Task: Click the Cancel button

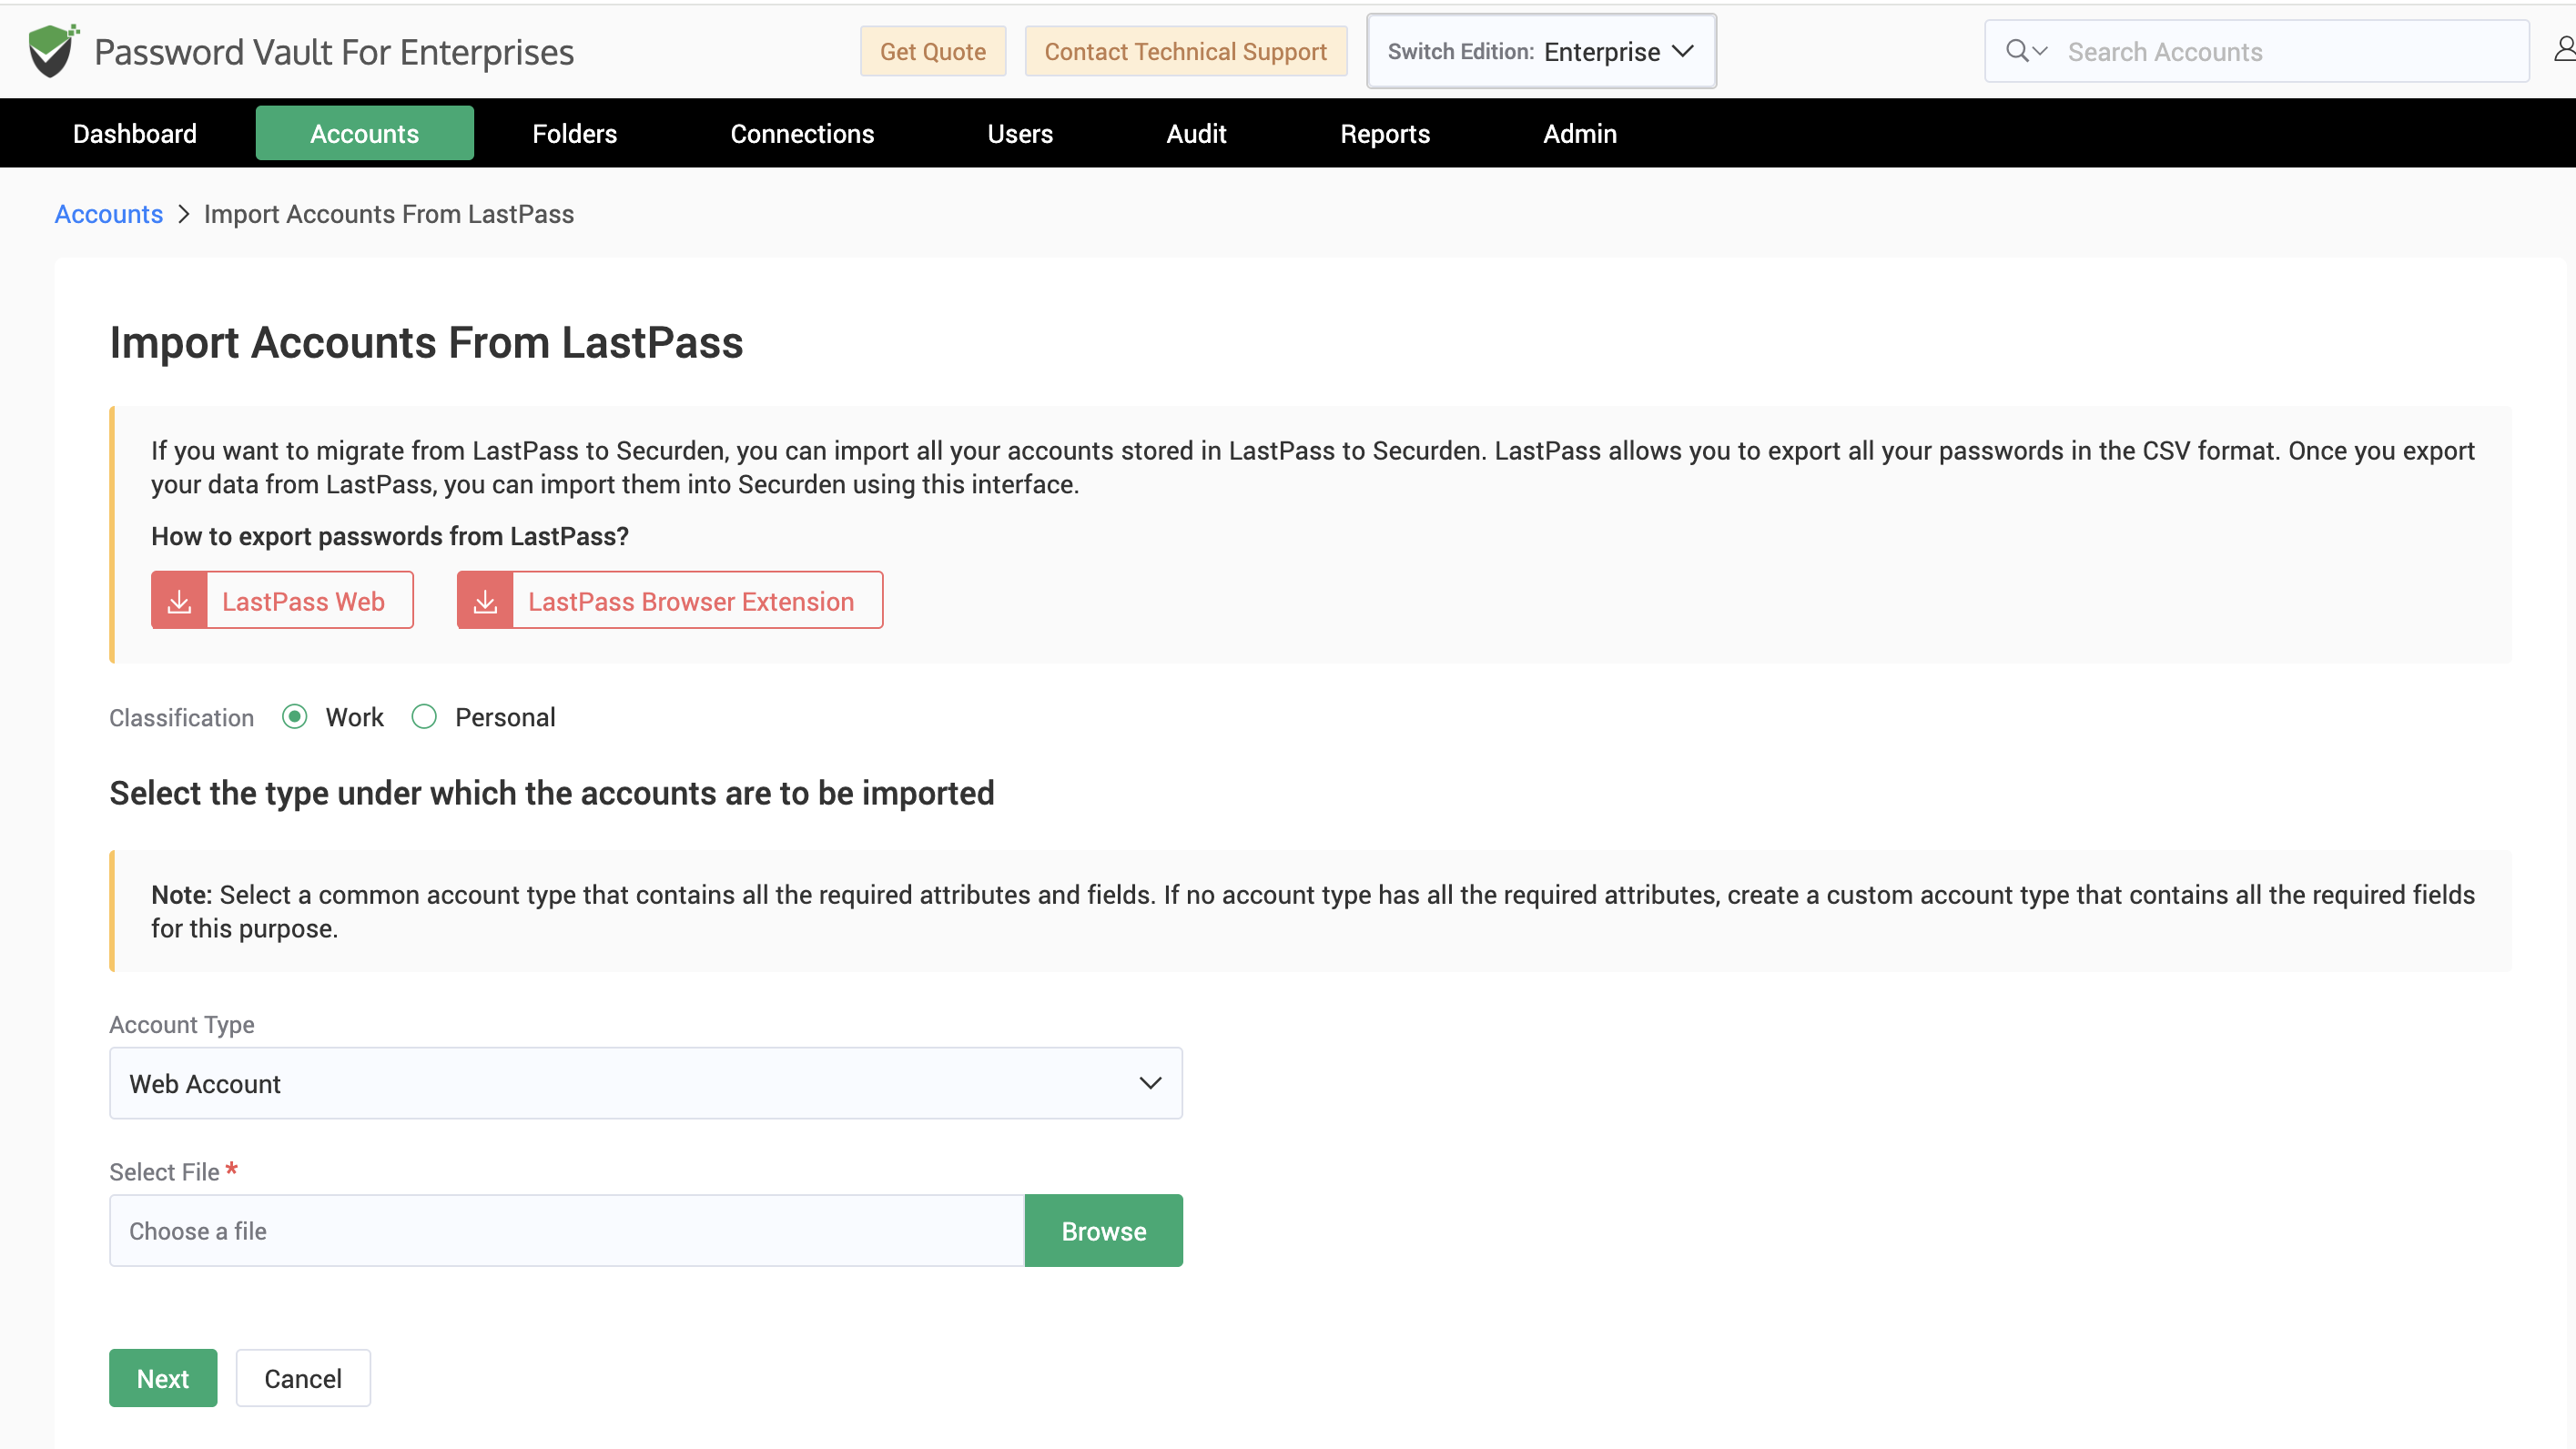Action: pos(303,1378)
